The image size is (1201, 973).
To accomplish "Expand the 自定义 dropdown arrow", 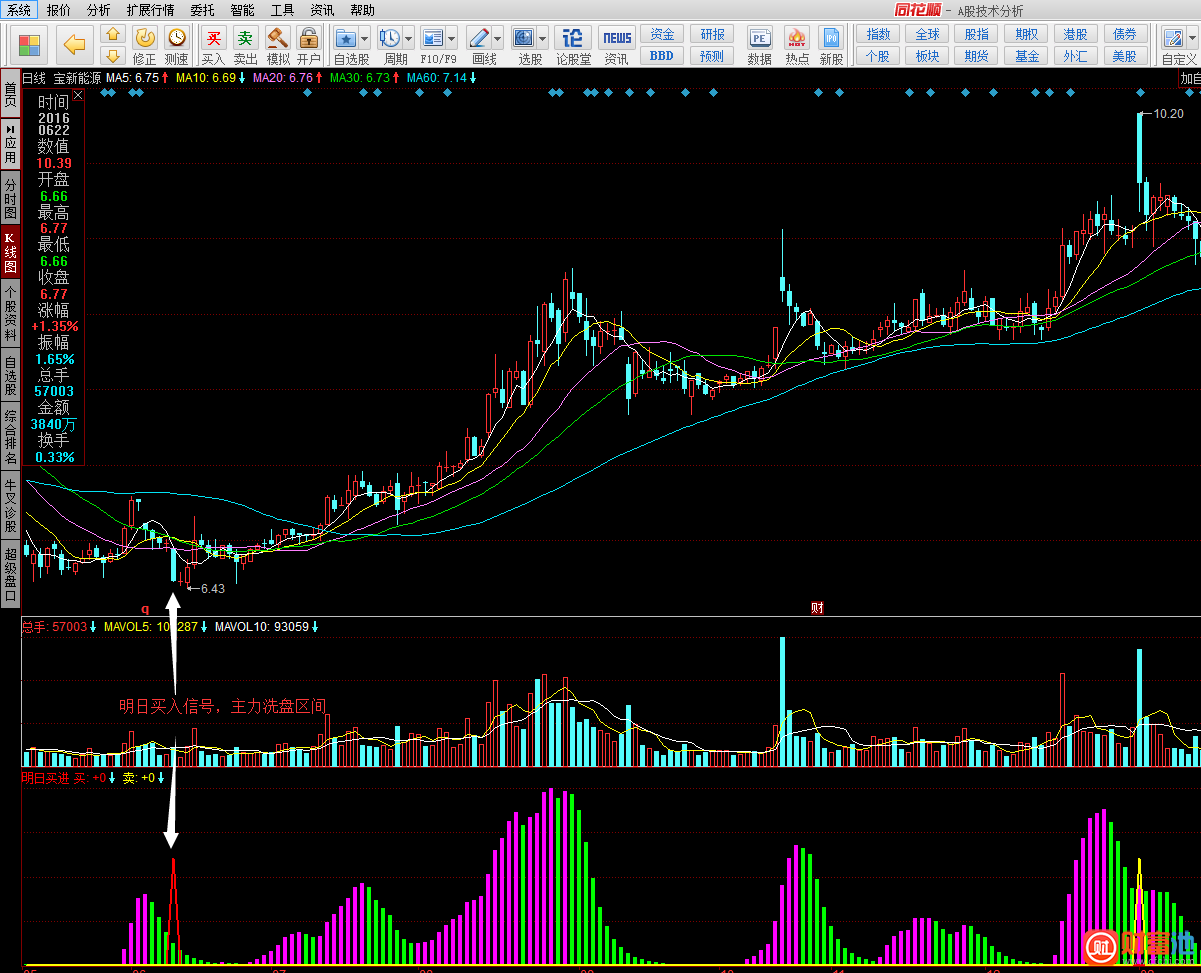I will [x=1192, y=39].
